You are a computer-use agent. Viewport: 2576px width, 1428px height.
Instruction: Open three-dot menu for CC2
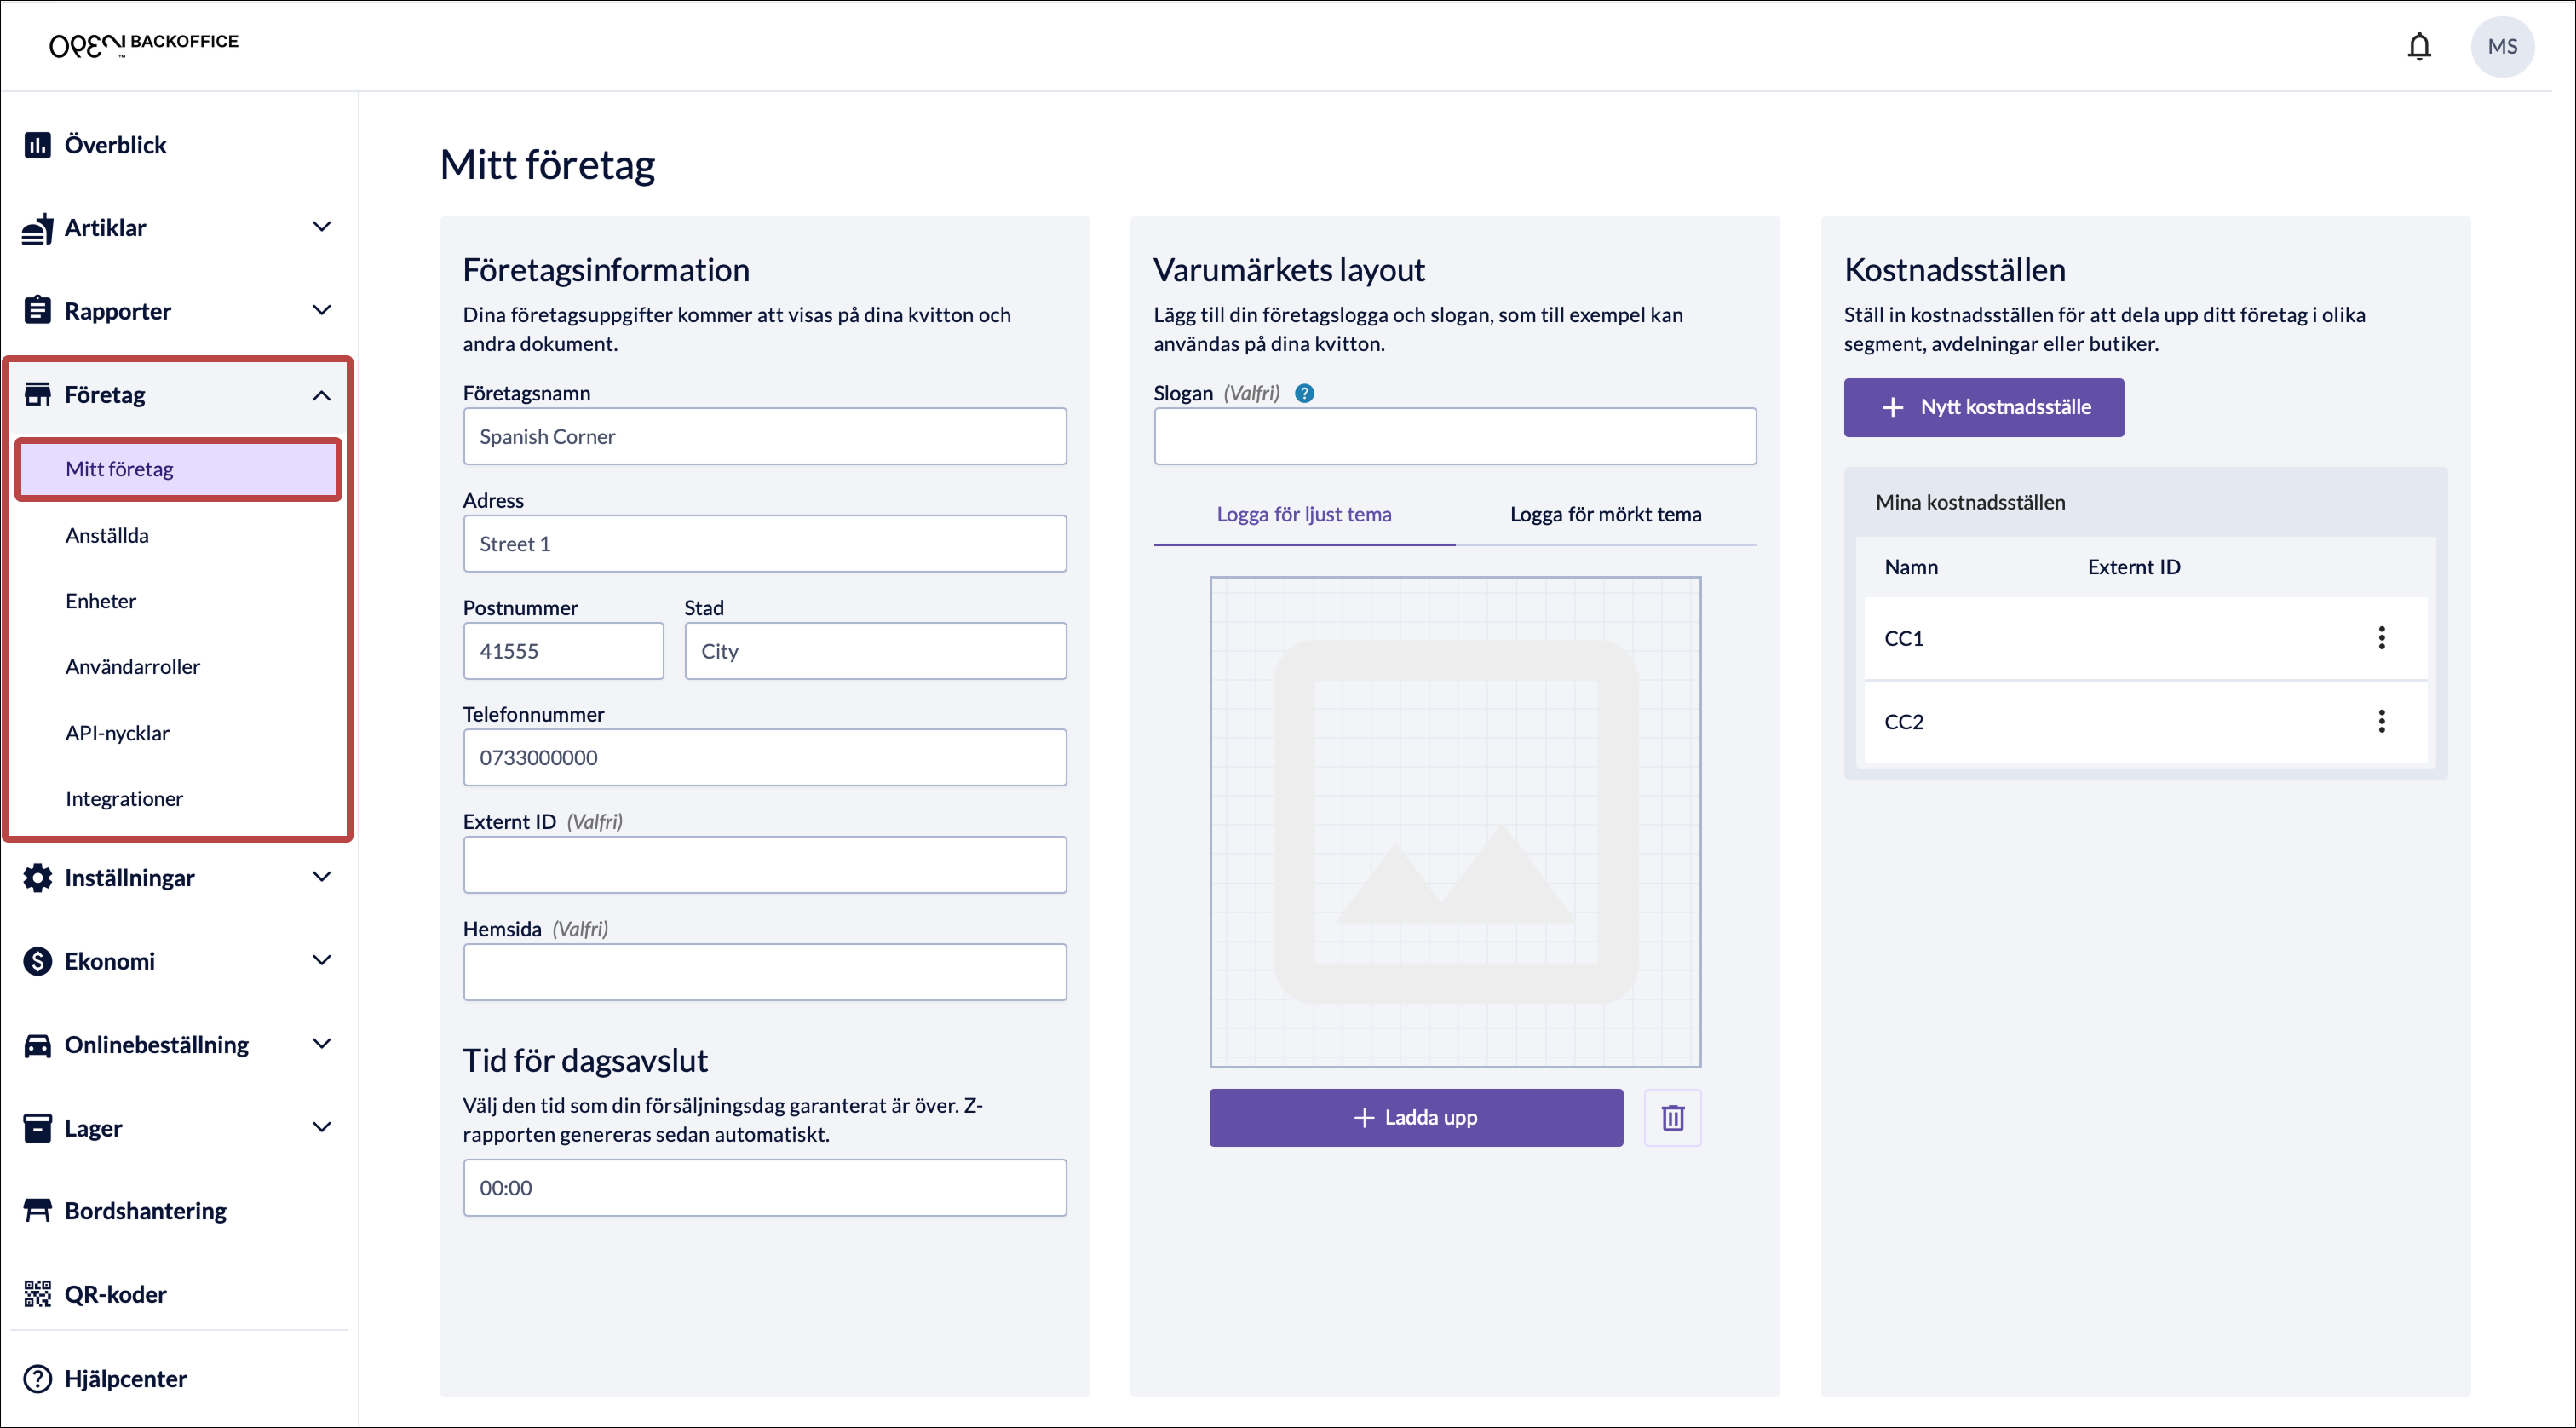(x=2381, y=721)
